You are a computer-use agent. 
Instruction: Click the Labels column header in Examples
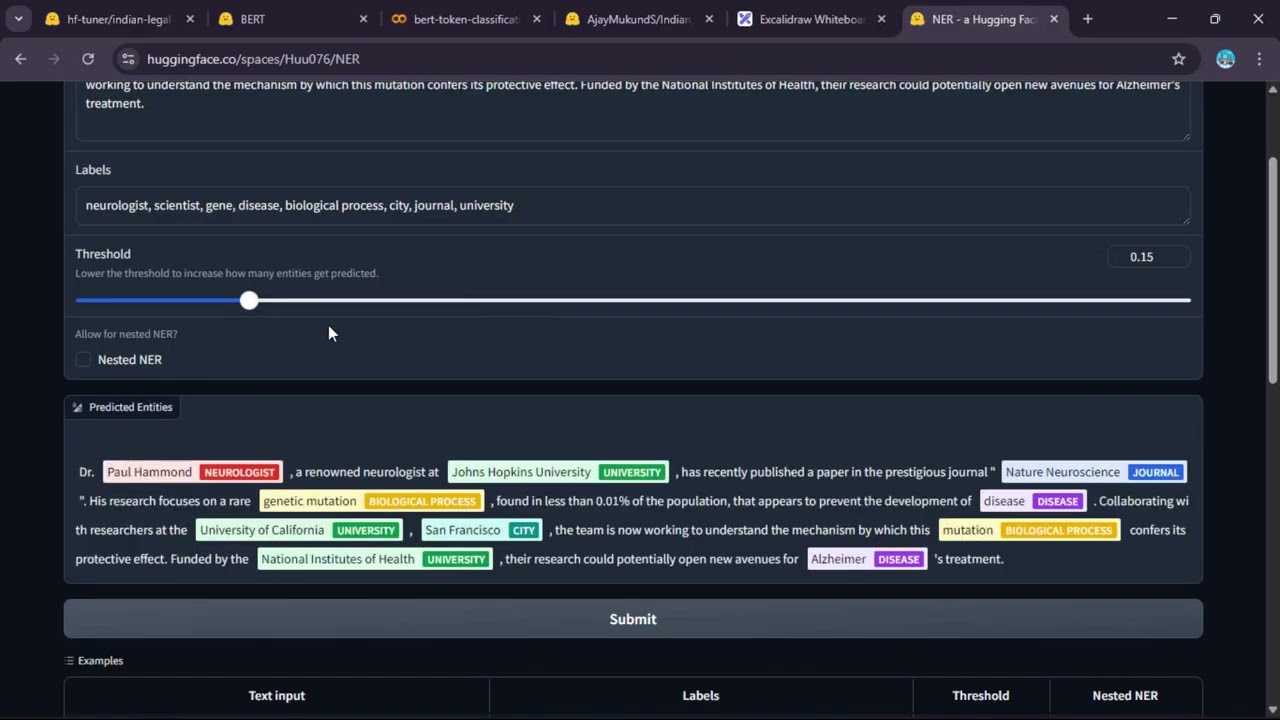pyautogui.click(x=701, y=696)
